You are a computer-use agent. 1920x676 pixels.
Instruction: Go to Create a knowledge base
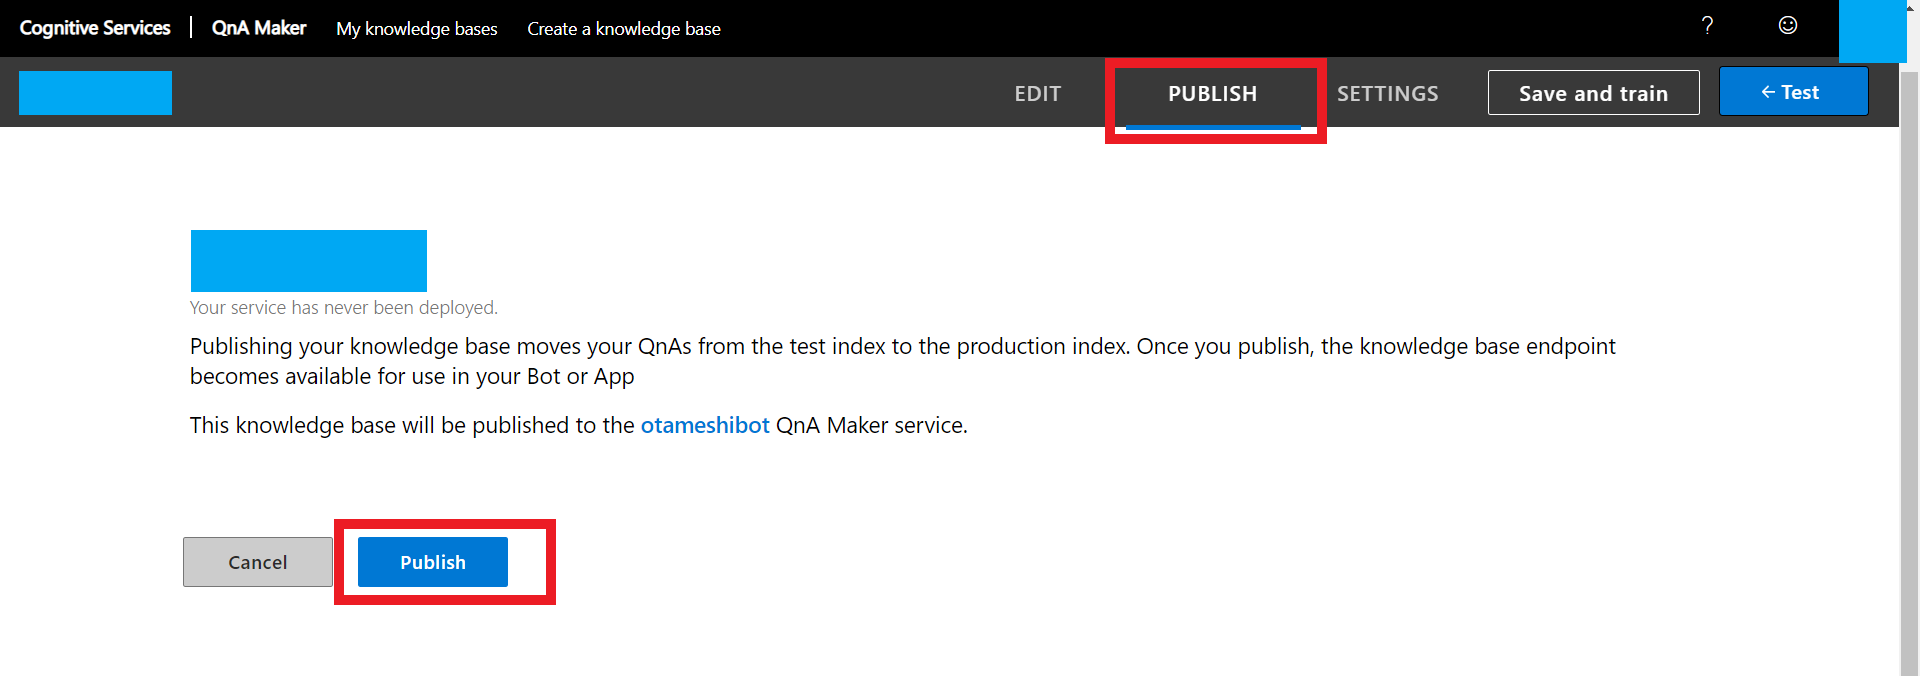[x=623, y=29]
